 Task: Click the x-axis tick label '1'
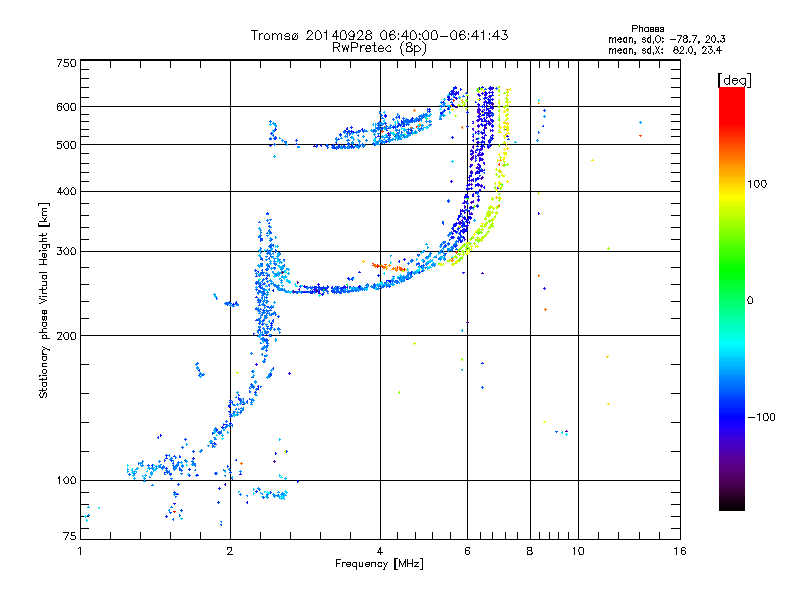(x=80, y=551)
